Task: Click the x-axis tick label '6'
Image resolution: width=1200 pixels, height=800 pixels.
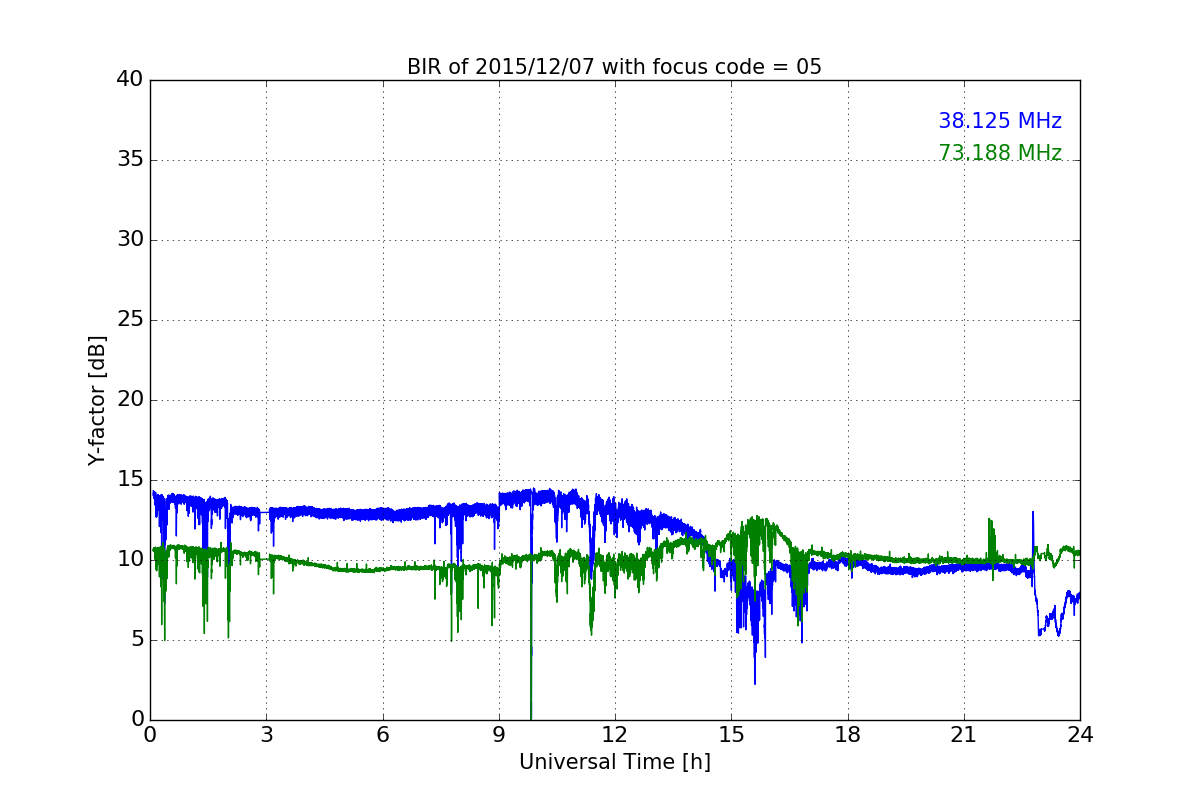Action: [x=382, y=735]
